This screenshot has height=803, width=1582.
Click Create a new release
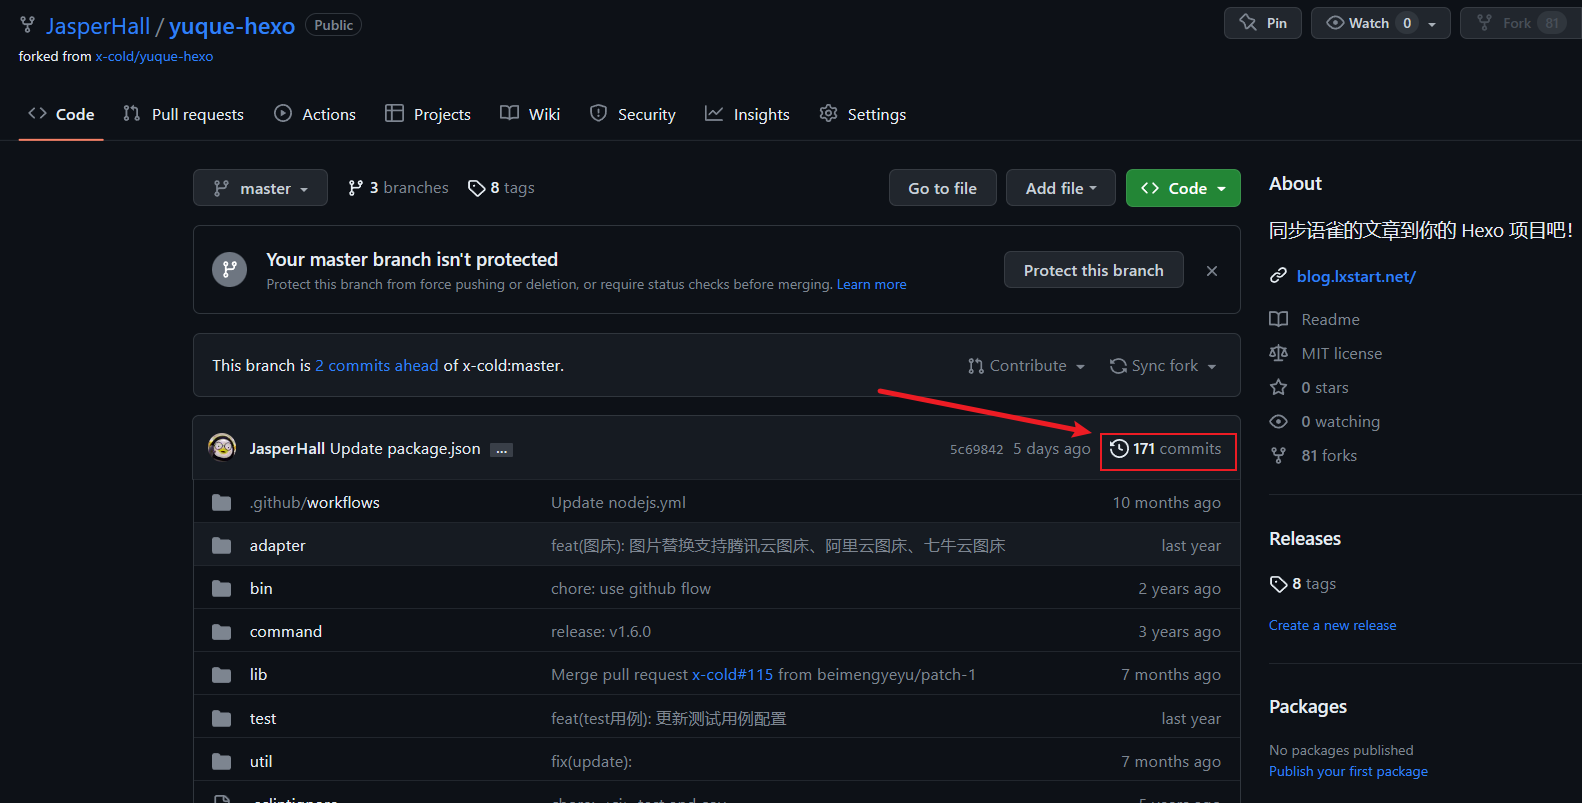pos(1333,626)
